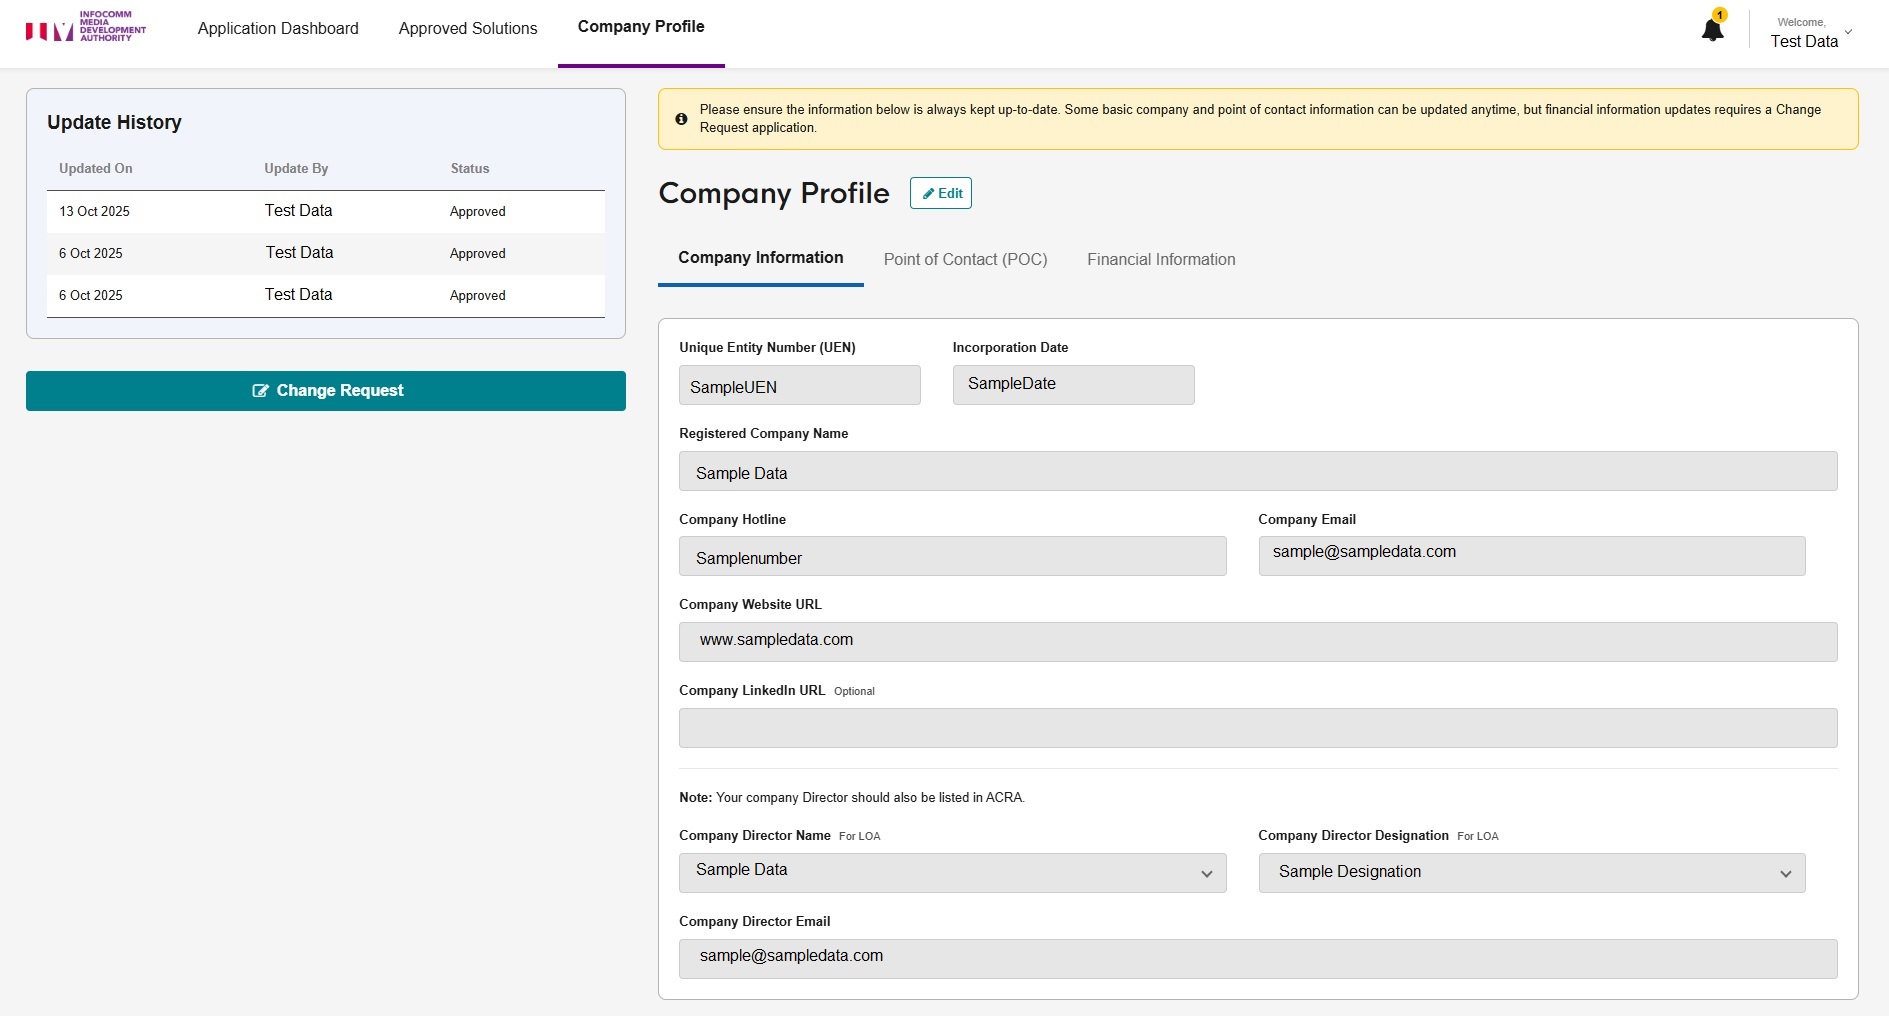Click the Company Hotline field
This screenshot has height=1016, width=1889.
952,556
